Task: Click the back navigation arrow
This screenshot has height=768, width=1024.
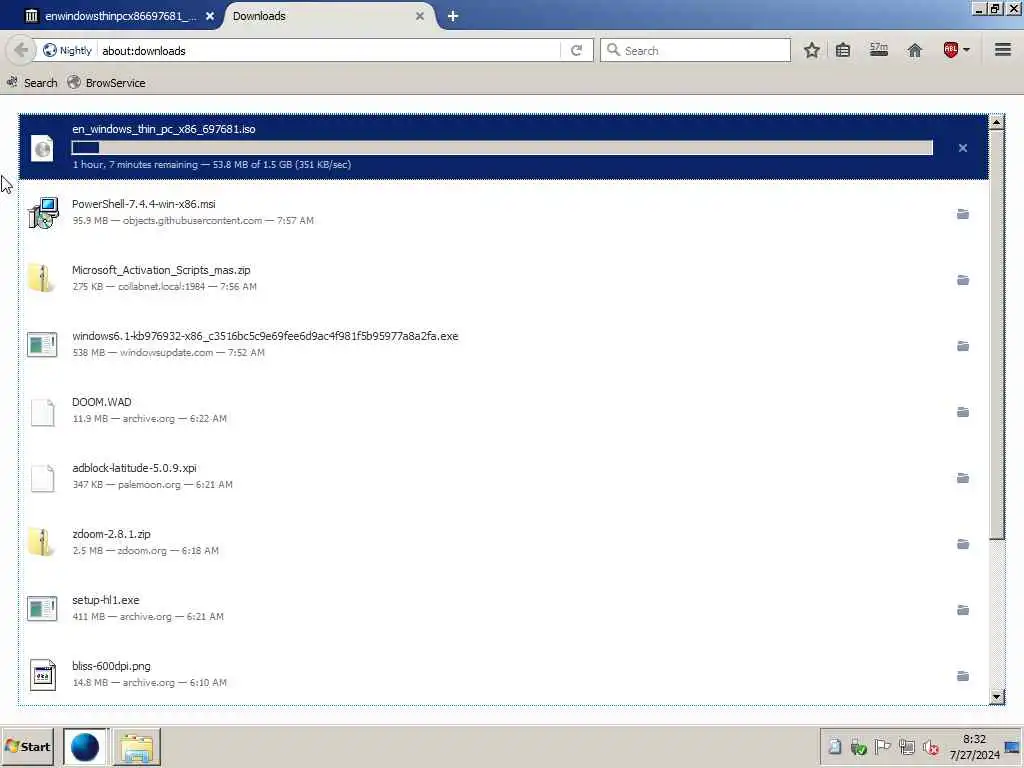Action: [x=20, y=50]
